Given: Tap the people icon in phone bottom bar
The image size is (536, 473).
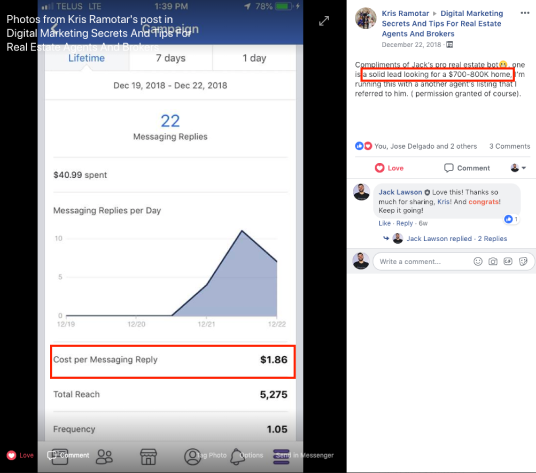Looking at the screenshot, I should coord(104,456).
